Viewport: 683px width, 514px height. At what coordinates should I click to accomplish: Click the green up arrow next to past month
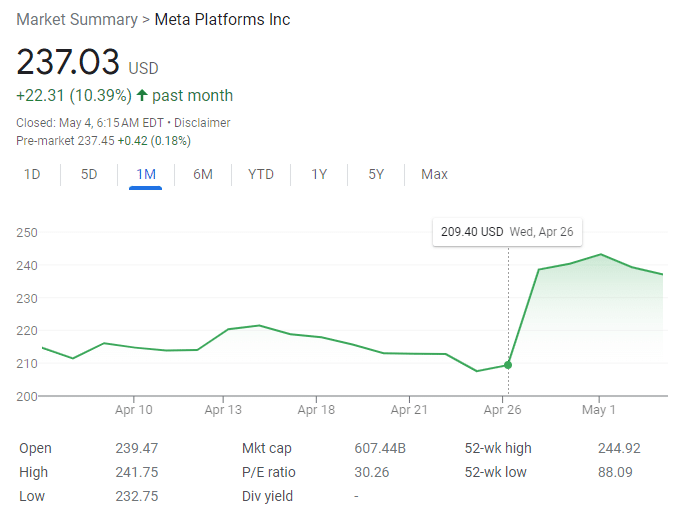142,95
